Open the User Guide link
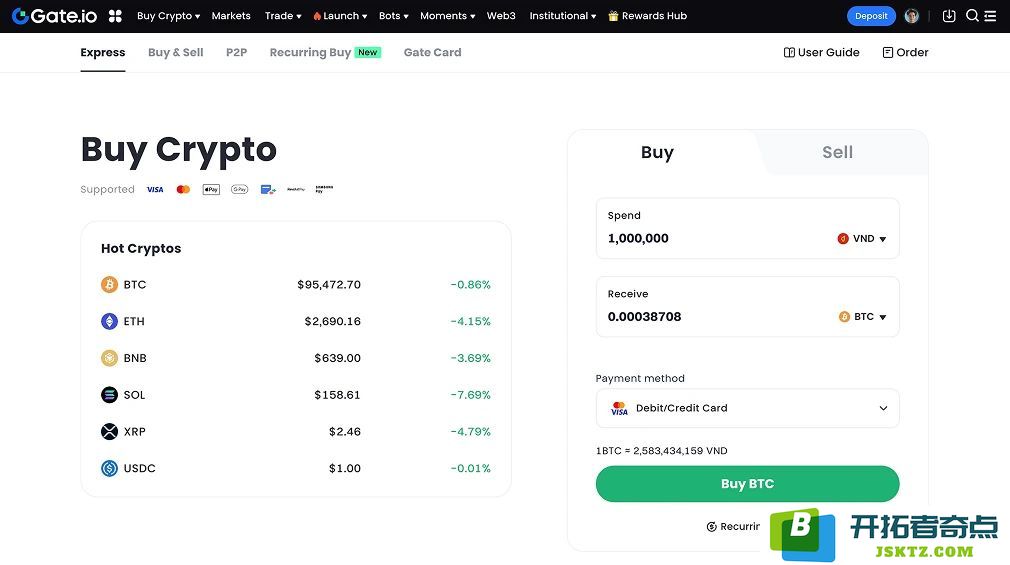The height and width of the screenshot is (565, 1010). point(821,52)
